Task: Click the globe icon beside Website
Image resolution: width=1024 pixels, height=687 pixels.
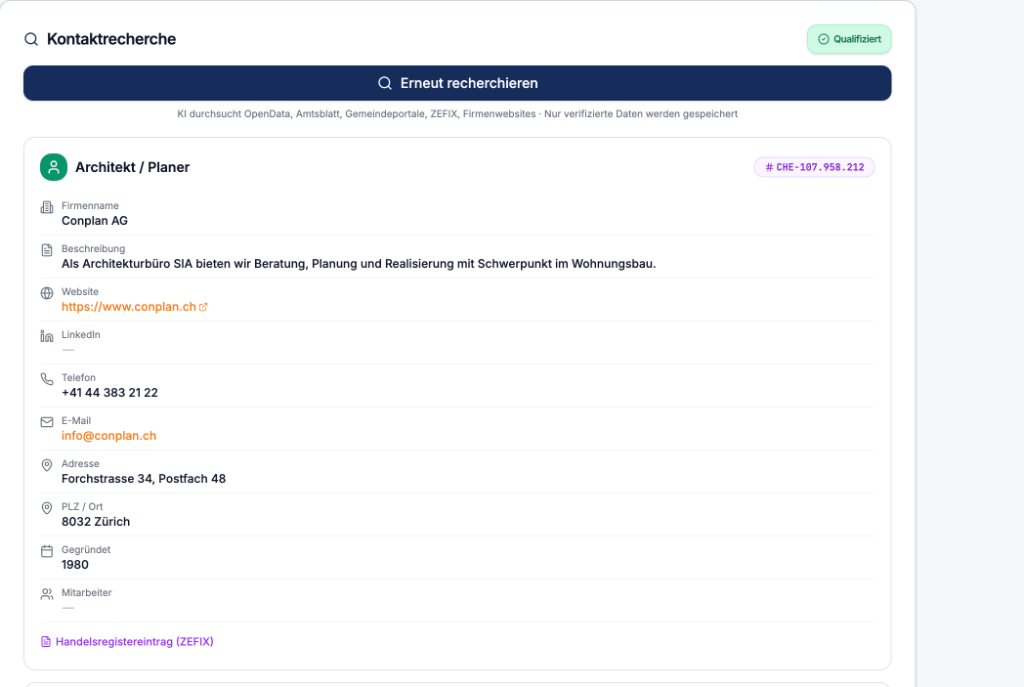Action: point(47,293)
